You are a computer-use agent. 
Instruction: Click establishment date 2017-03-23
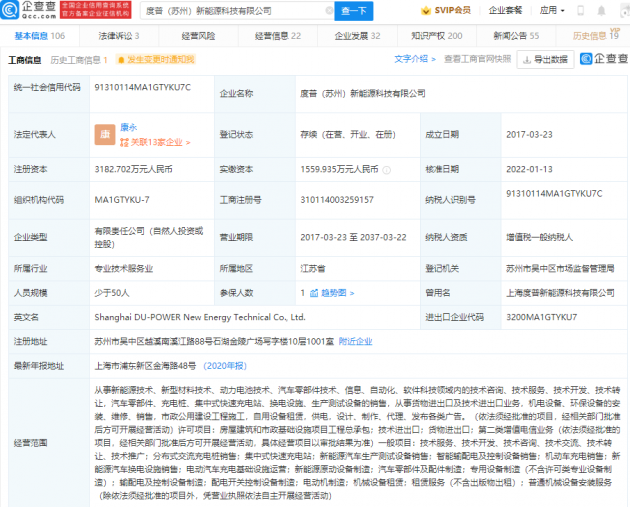coord(529,135)
